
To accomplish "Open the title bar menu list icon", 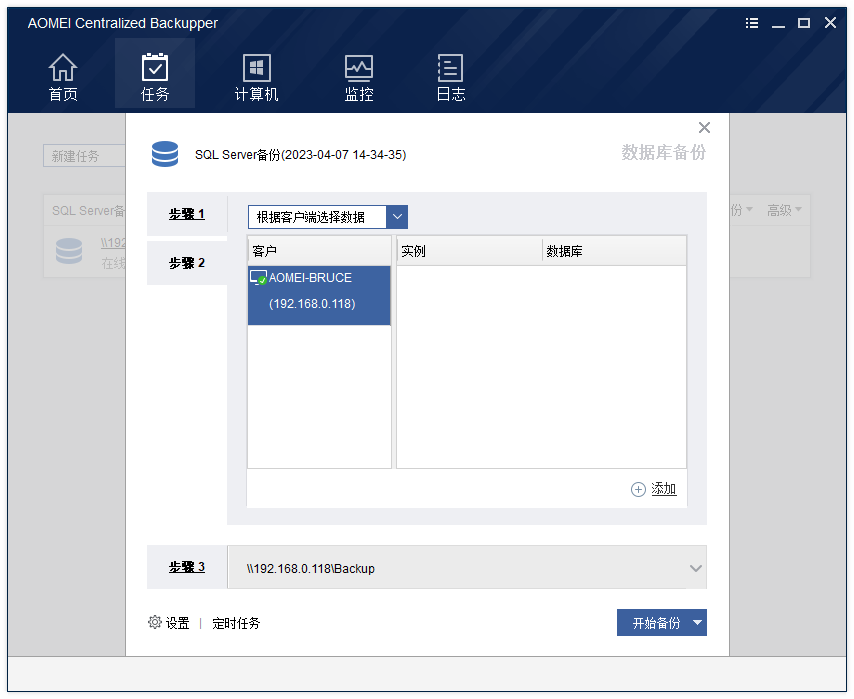I will click(752, 23).
